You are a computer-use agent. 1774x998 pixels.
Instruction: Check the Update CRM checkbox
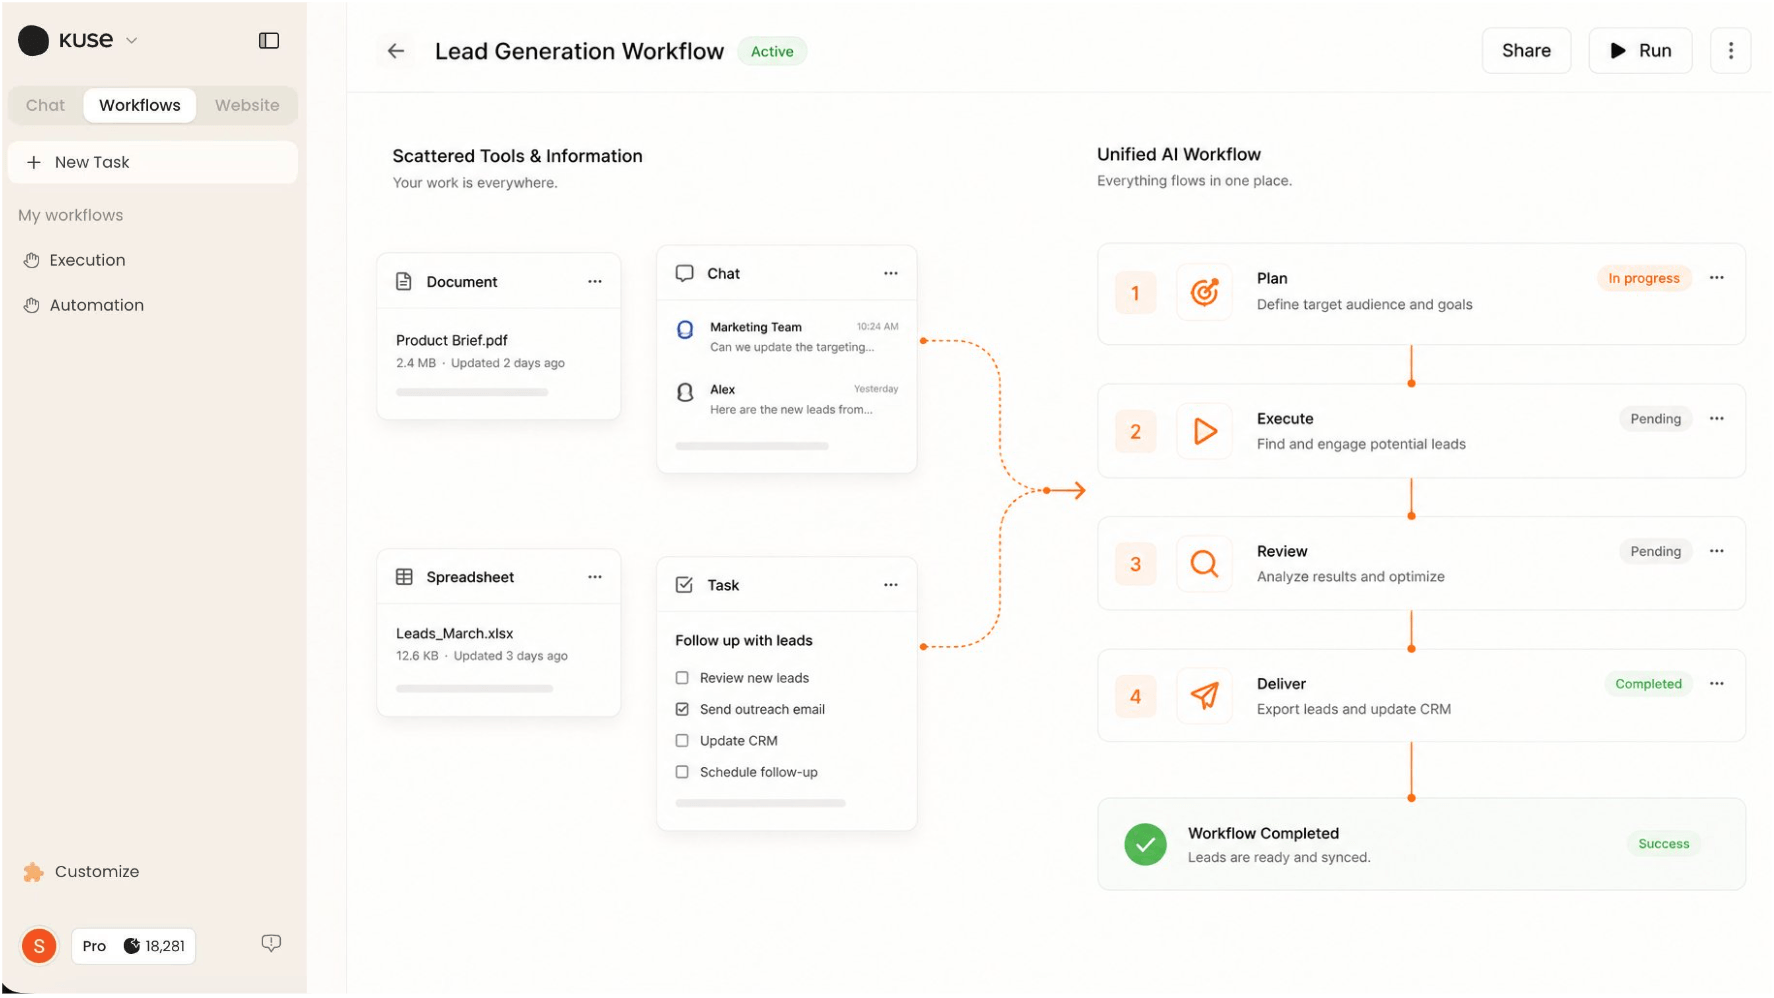pos(682,742)
